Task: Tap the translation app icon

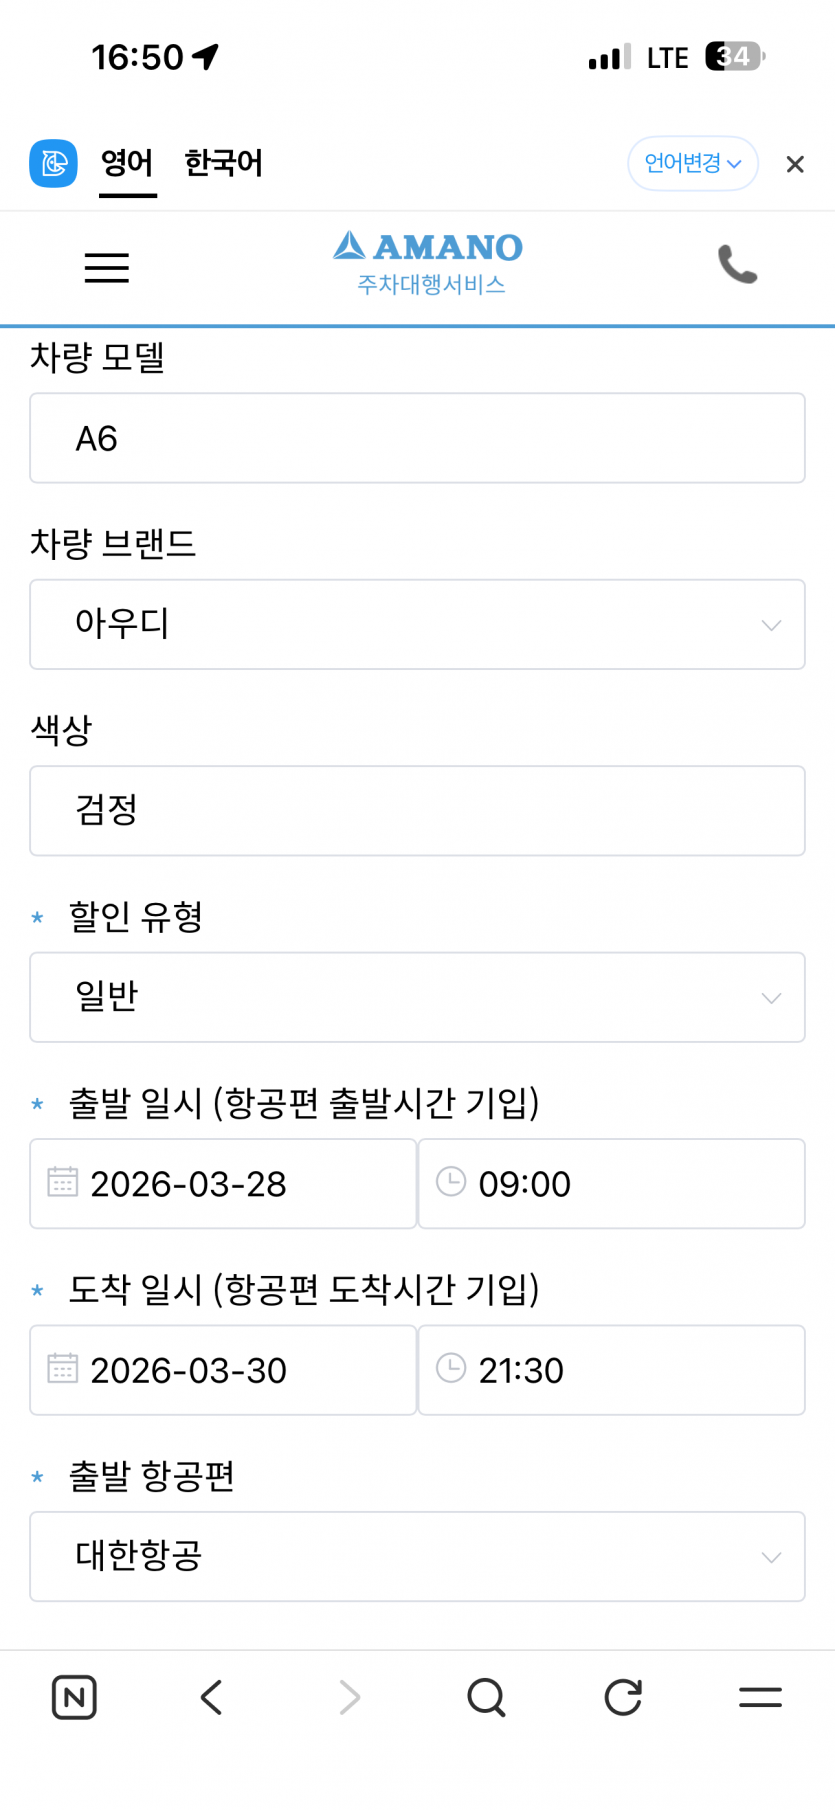Action: click(x=54, y=163)
